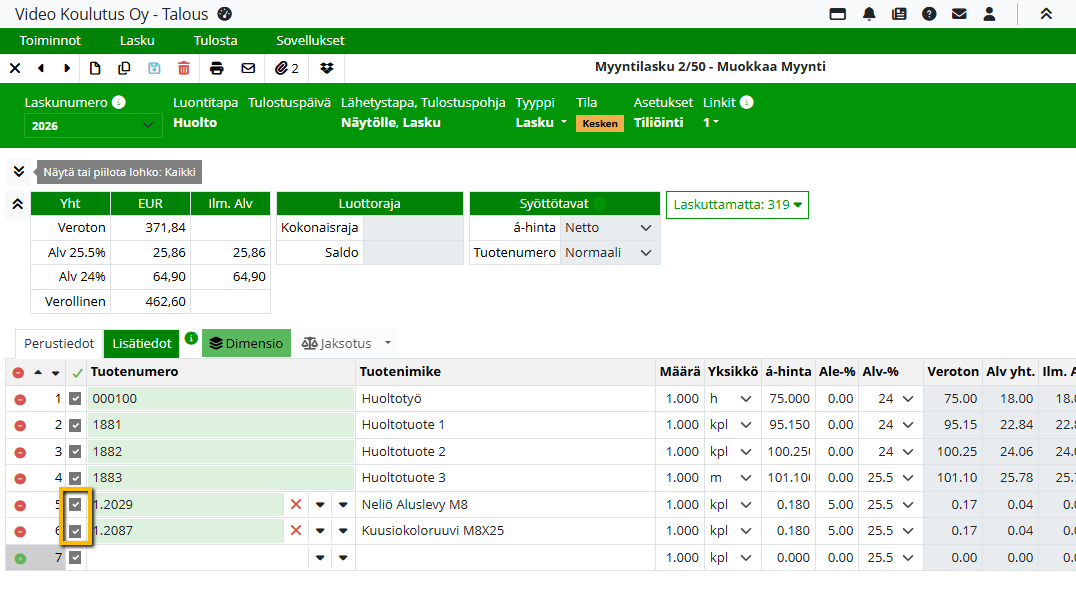Open the Laskunumero 2026 dropdown
Viewport: 1076px width, 594px height.
(x=92, y=125)
